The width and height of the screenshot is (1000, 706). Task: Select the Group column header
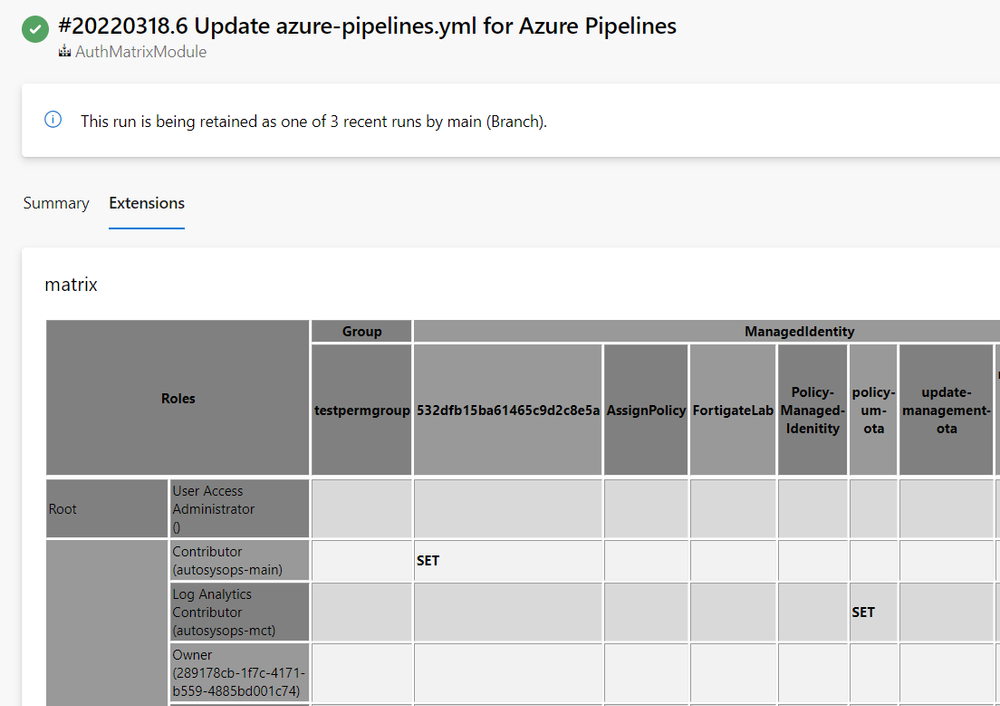point(361,331)
